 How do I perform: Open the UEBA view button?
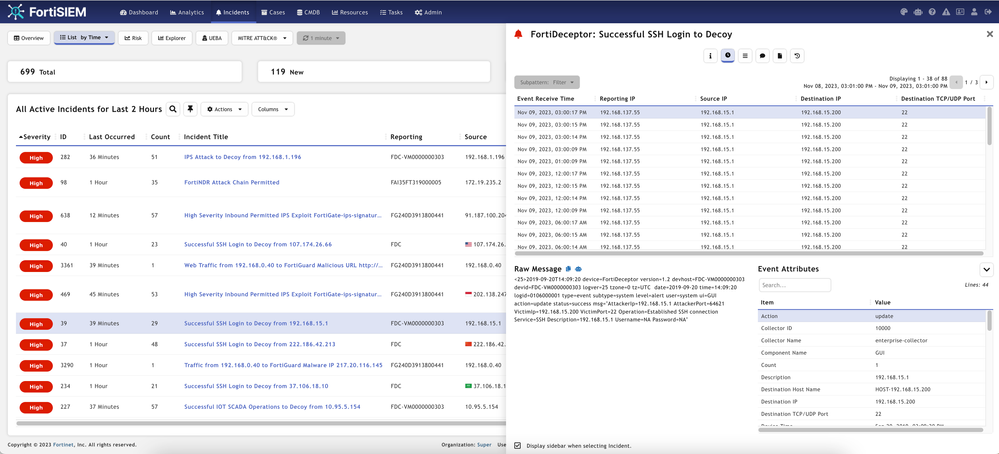(x=213, y=38)
